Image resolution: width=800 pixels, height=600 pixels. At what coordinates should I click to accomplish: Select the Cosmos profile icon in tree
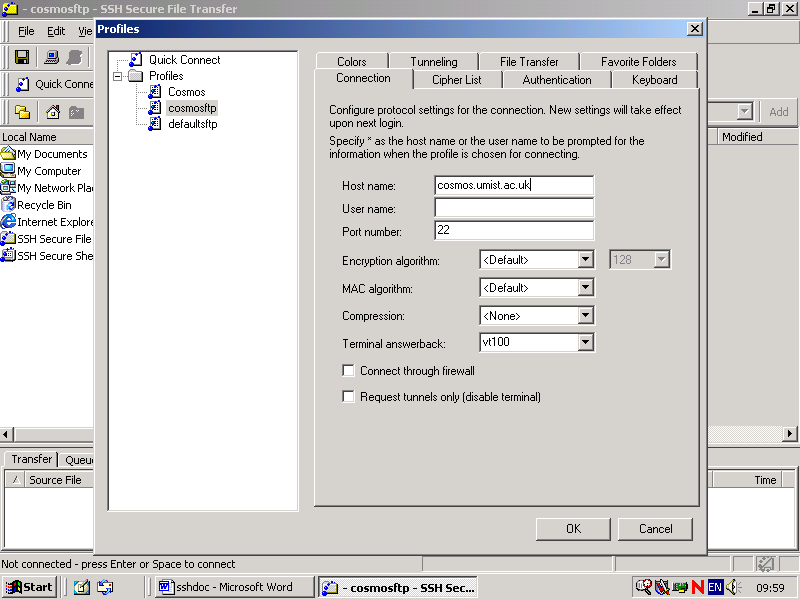pyautogui.click(x=155, y=92)
